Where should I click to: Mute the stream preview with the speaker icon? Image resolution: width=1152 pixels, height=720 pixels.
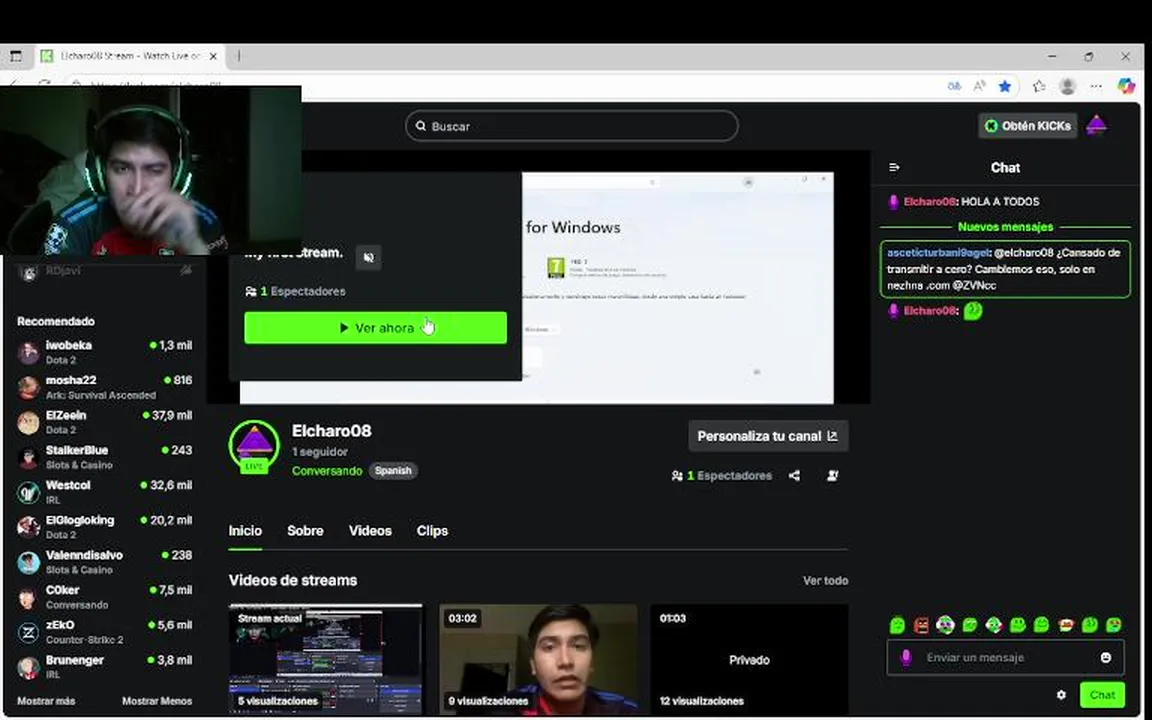[x=369, y=257]
